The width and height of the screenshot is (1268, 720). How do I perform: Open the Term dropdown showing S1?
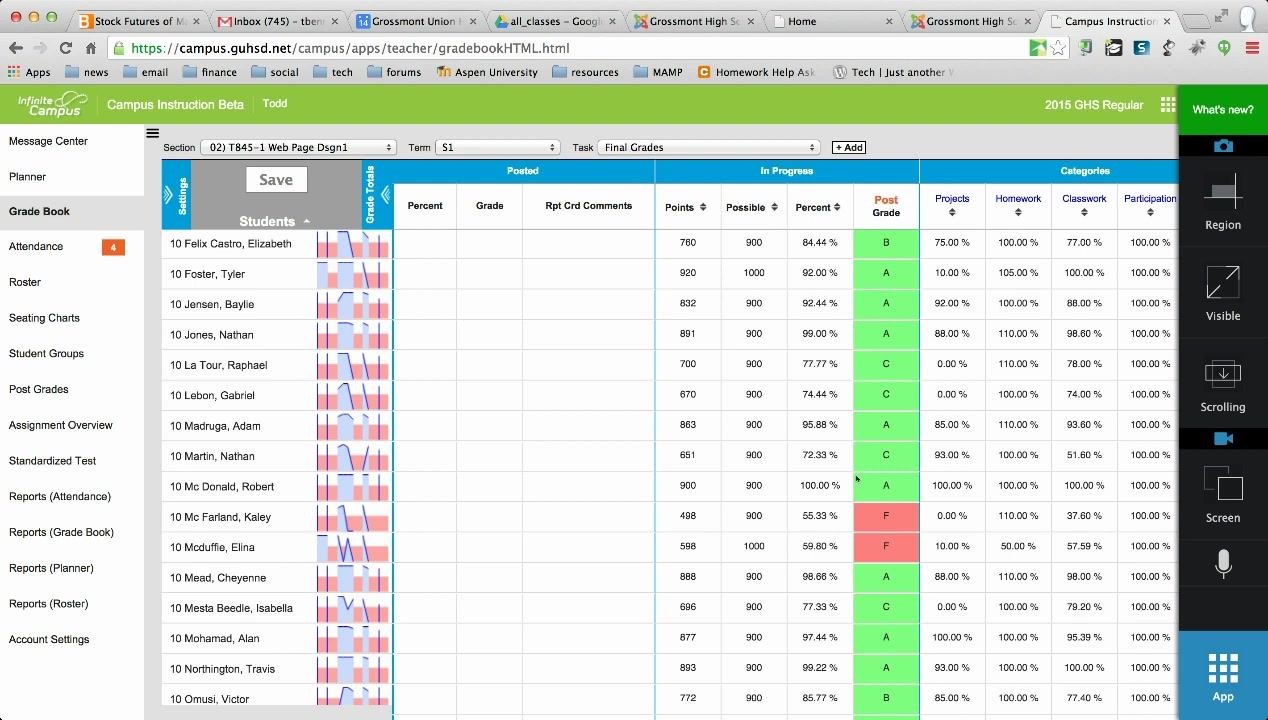click(497, 147)
